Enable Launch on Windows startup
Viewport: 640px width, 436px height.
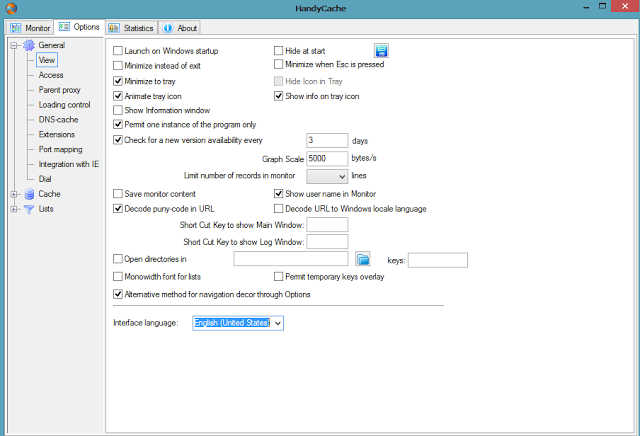118,51
